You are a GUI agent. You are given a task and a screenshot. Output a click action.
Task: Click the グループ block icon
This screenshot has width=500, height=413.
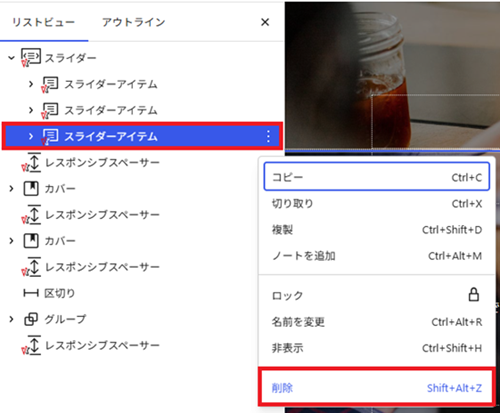31,319
